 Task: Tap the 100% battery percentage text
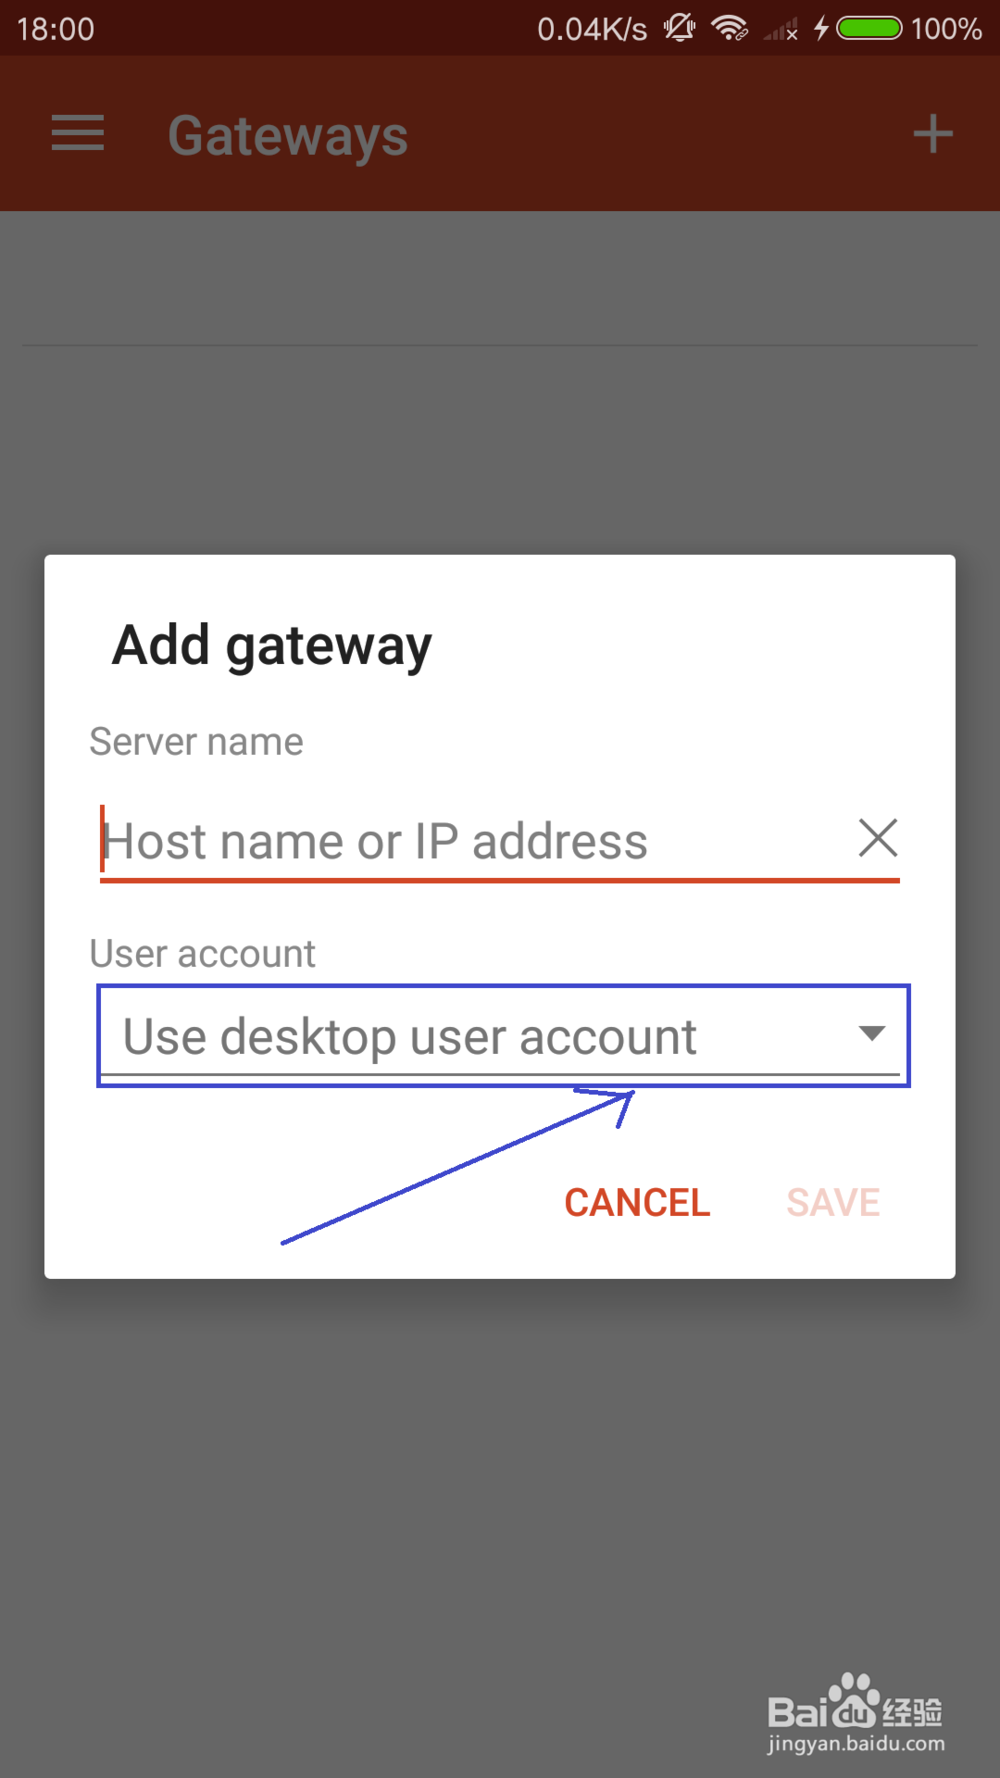click(x=946, y=29)
